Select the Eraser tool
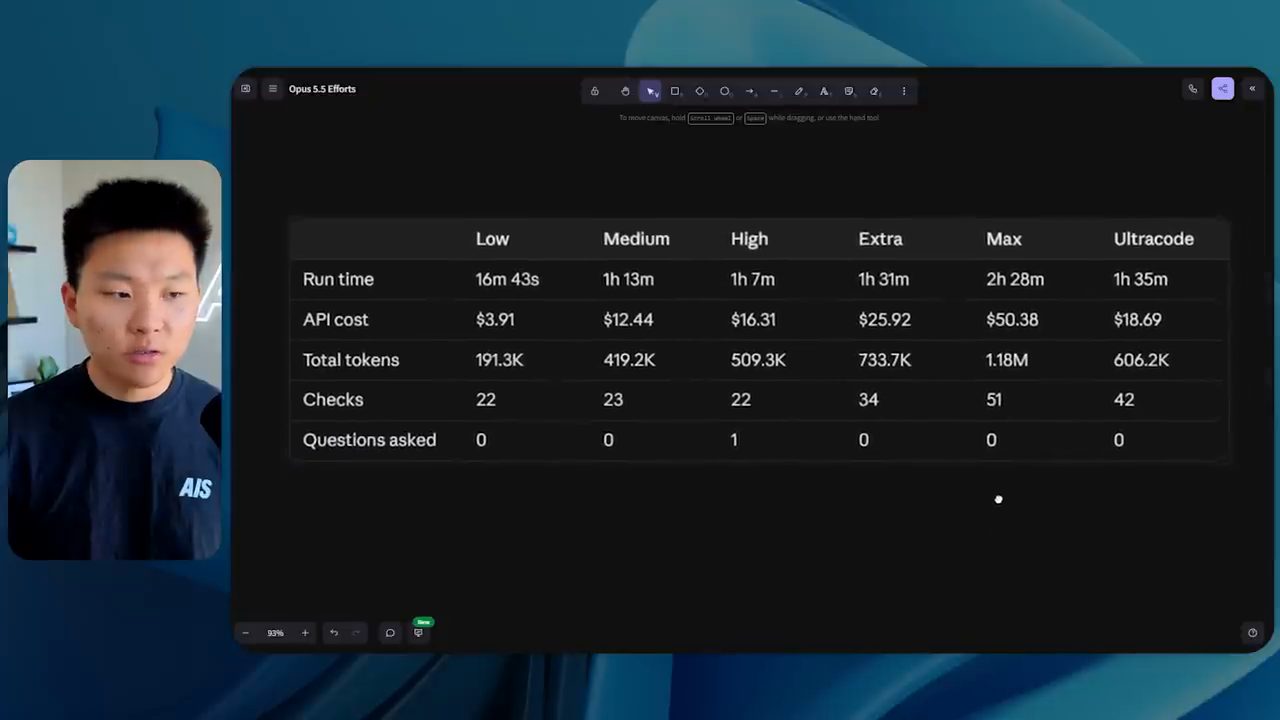1280x720 pixels. tap(874, 91)
